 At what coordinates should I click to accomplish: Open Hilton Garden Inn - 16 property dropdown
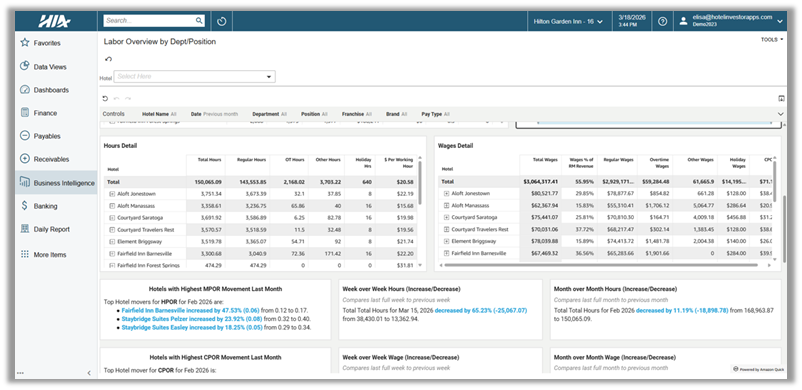coord(568,21)
